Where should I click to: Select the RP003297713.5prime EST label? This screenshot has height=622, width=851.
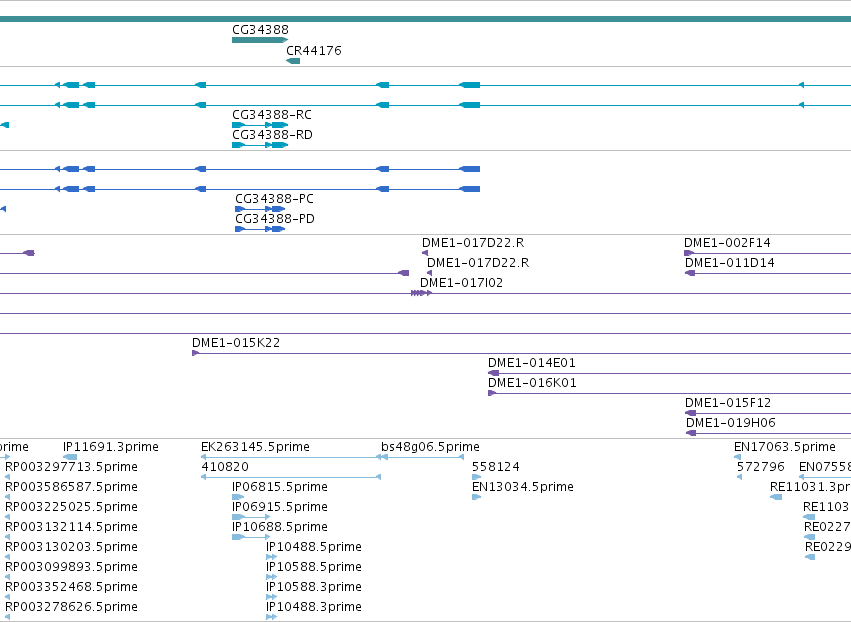72,467
